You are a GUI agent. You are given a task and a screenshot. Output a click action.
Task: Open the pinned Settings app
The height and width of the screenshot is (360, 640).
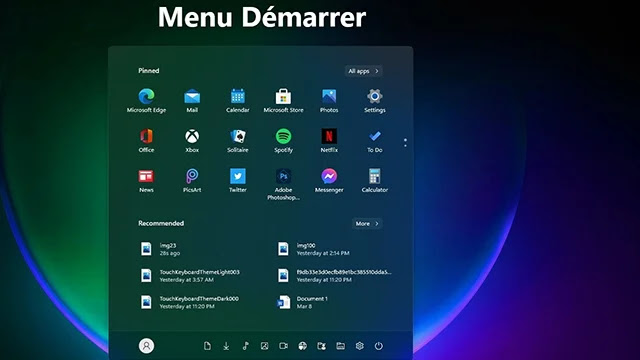click(x=375, y=100)
